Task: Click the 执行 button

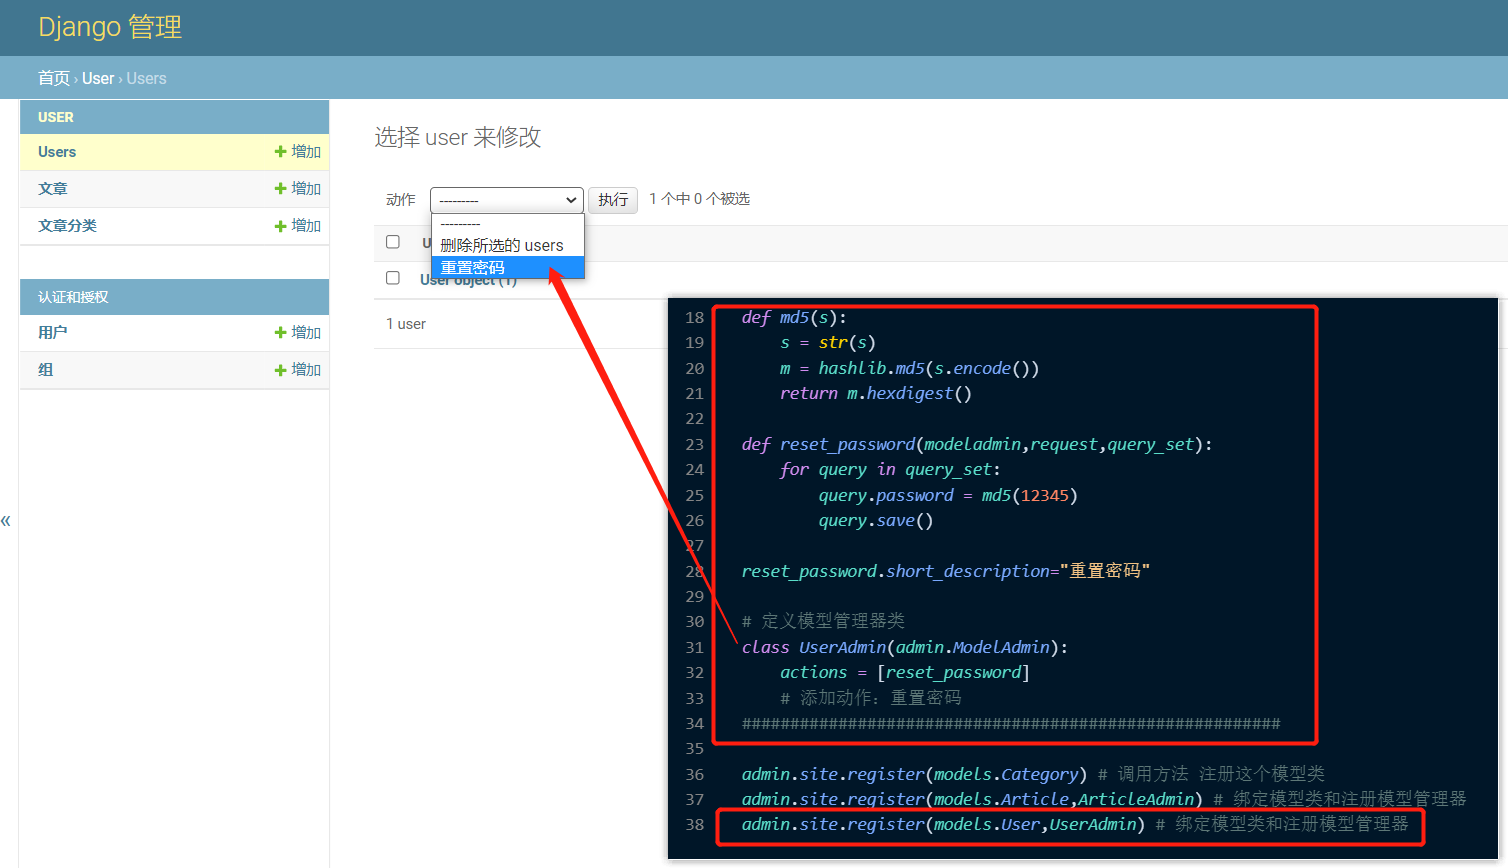Action: pos(613,200)
